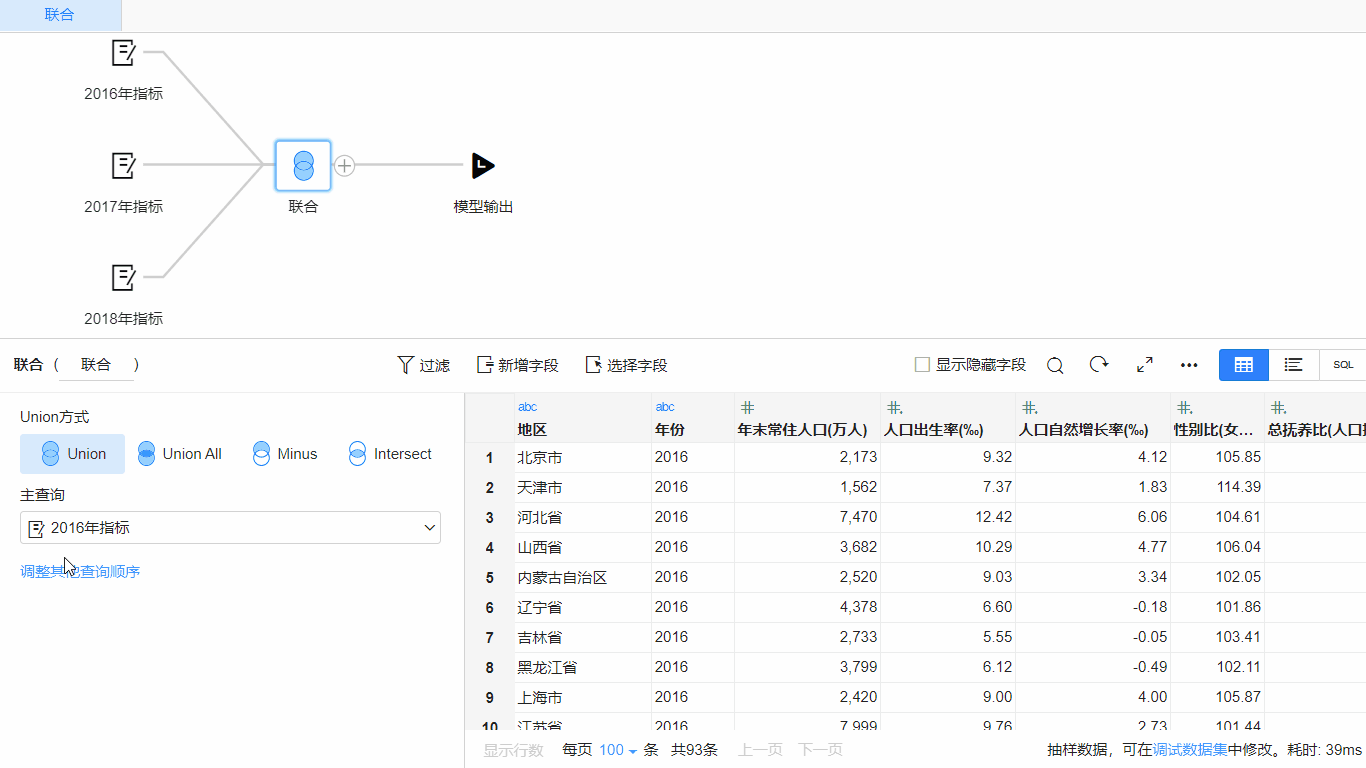Select the 联合 union node
The height and width of the screenshot is (768, 1366).
pos(303,166)
